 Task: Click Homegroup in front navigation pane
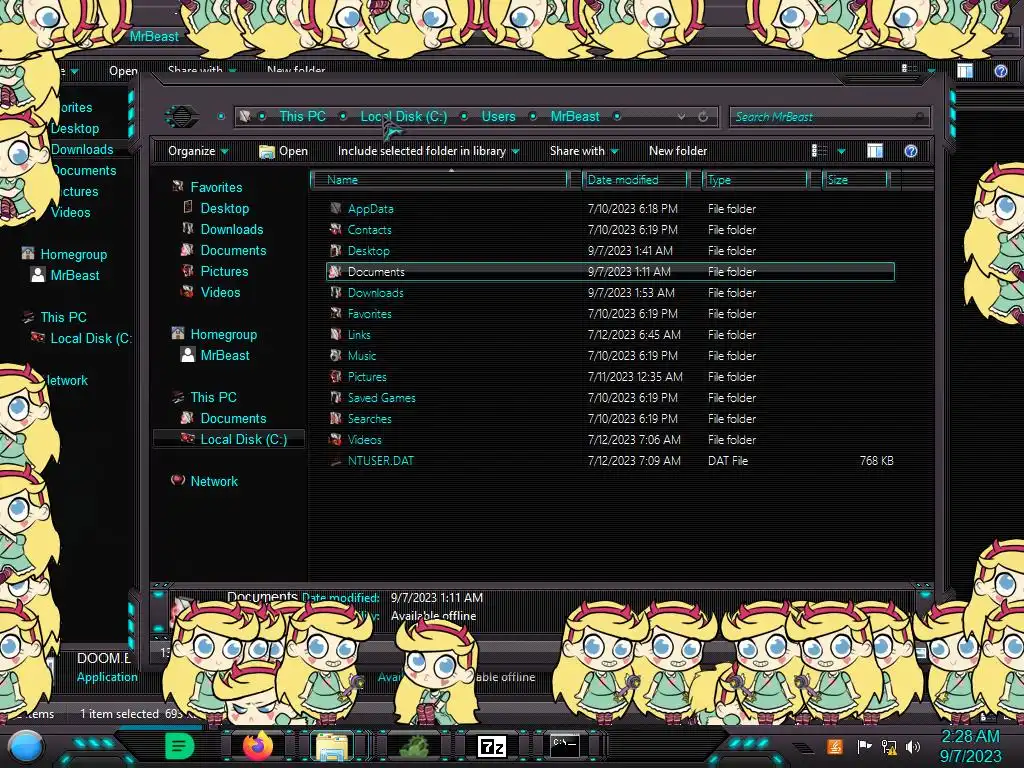click(223, 334)
